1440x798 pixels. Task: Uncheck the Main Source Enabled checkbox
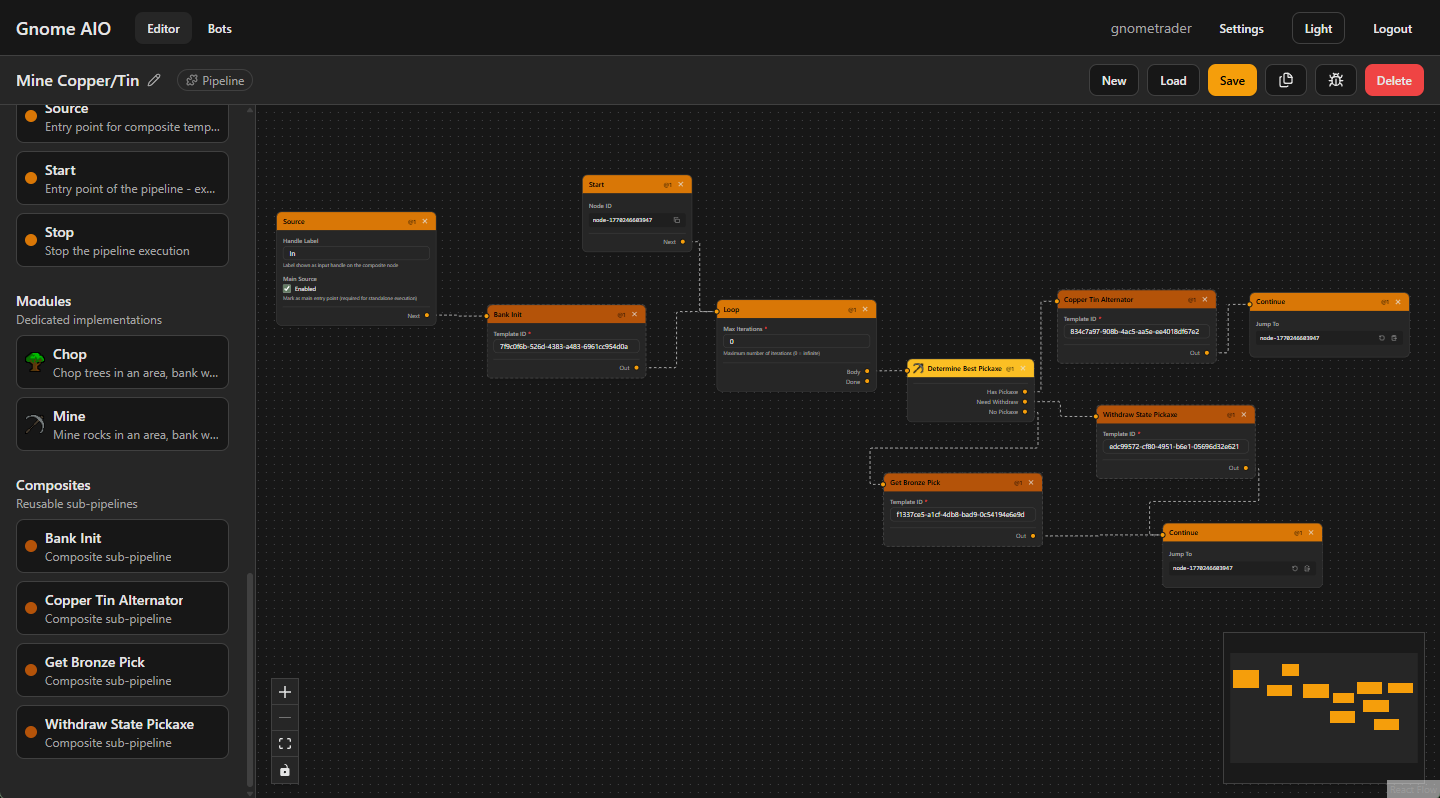click(x=287, y=289)
